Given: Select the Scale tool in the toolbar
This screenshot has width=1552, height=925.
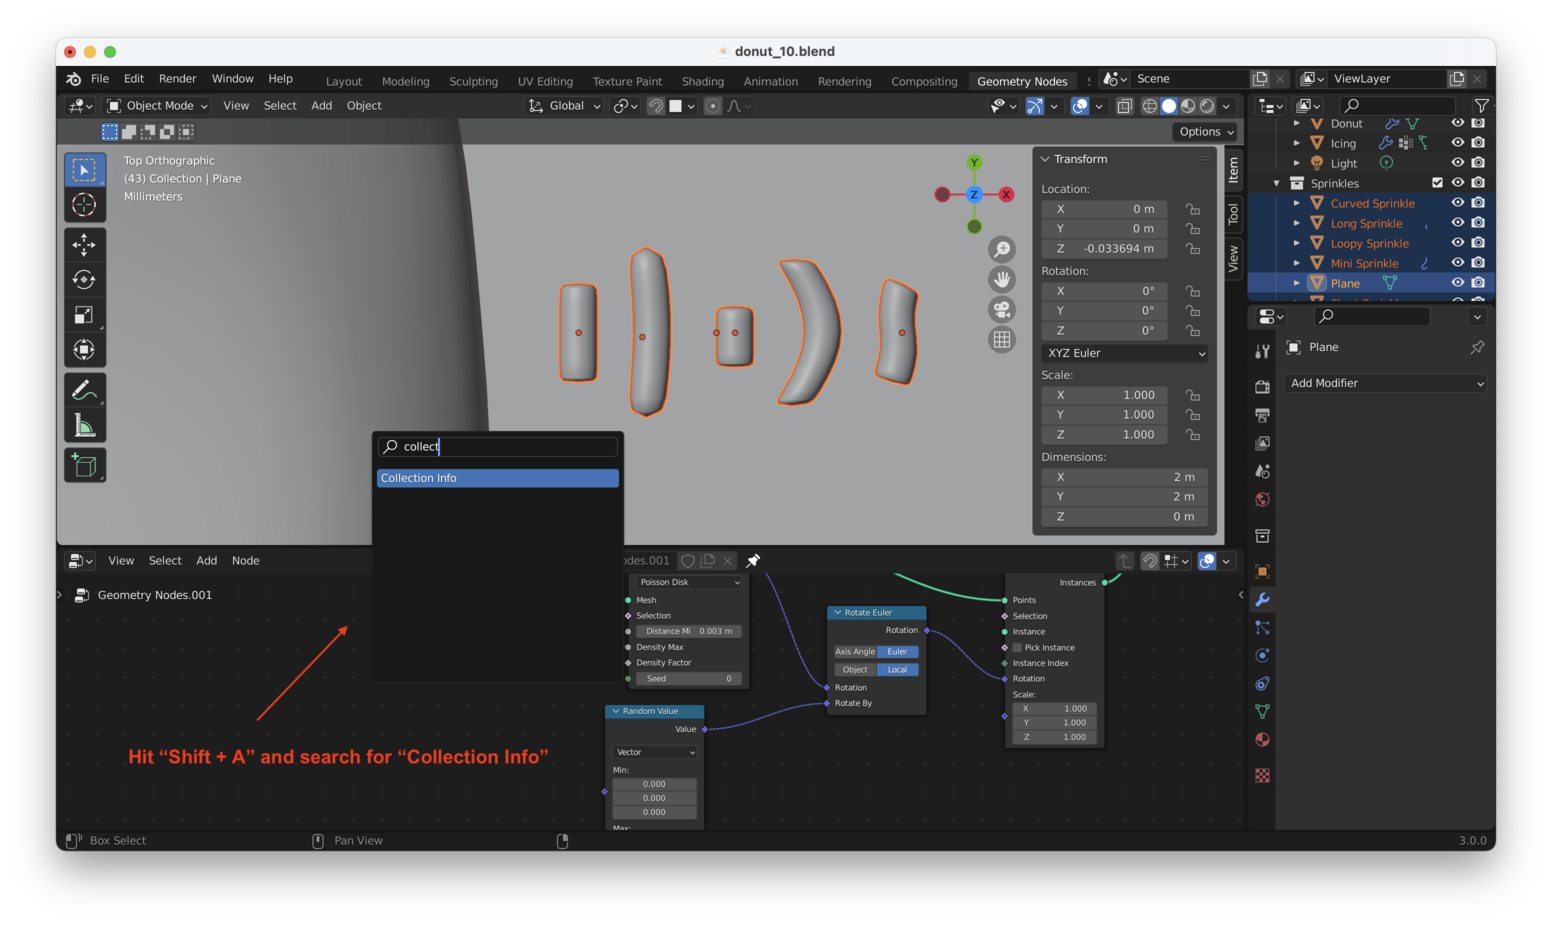Looking at the screenshot, I should [x=84, y=315].
